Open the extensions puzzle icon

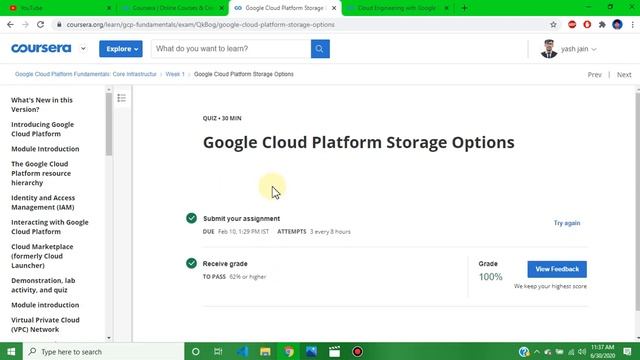[x=602, y=24]
